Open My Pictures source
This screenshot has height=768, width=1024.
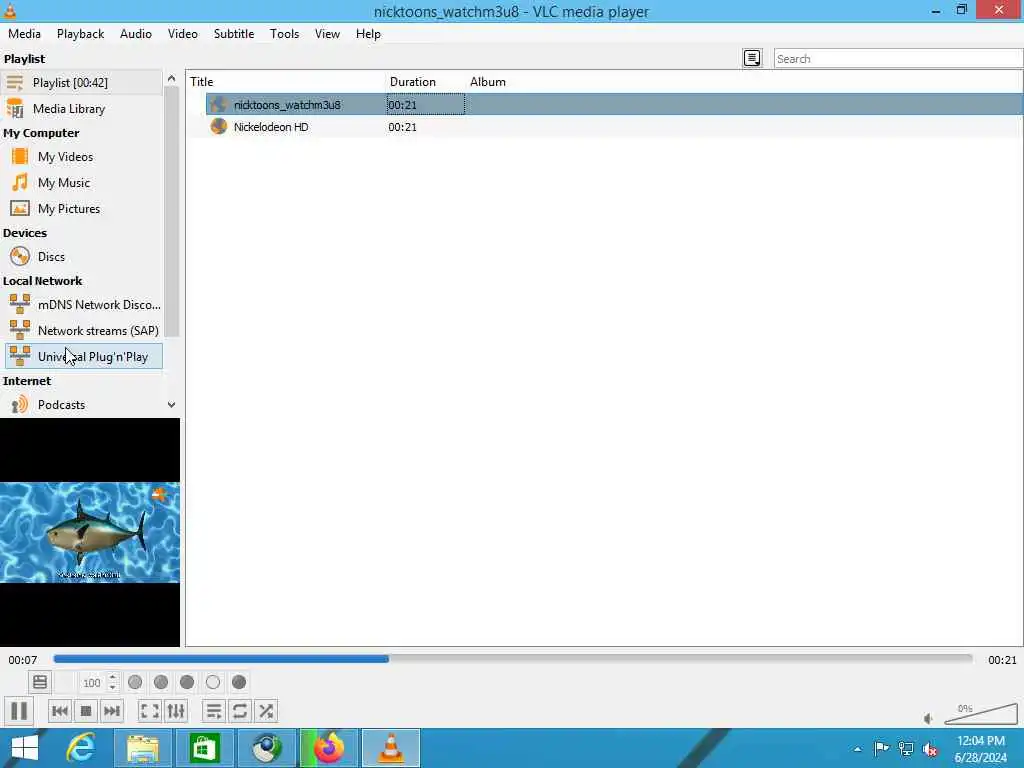[x=82, y=209]
